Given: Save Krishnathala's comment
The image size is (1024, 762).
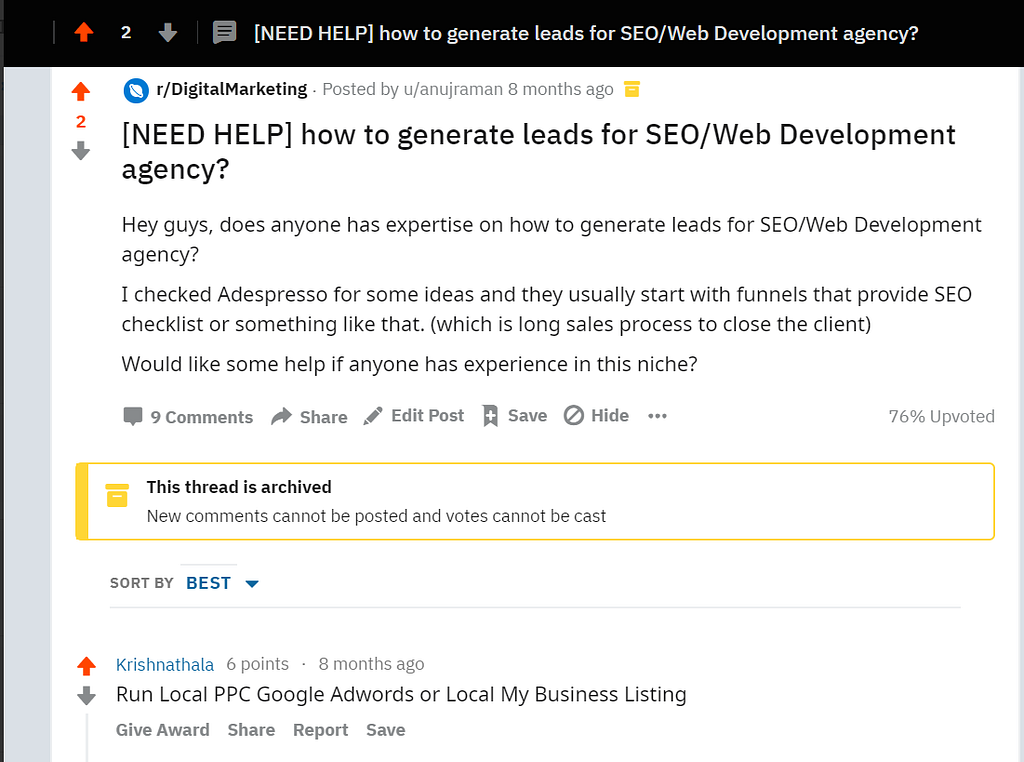Looking at the screenshot, I should [385, 730].
